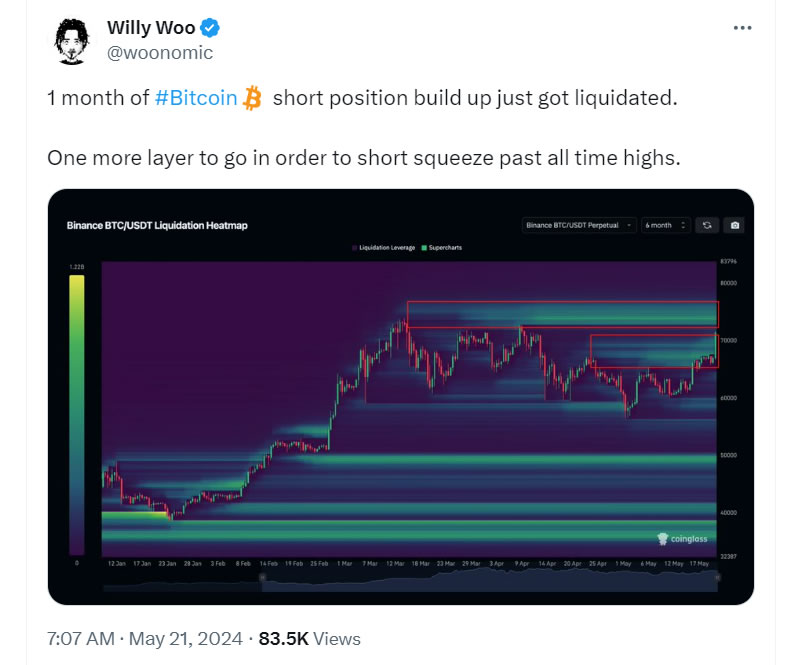Viewport: 804px width, 665px height.
Task: Open the three-dot more options menu
Action: pyautogui.click(x=742, y=28)
